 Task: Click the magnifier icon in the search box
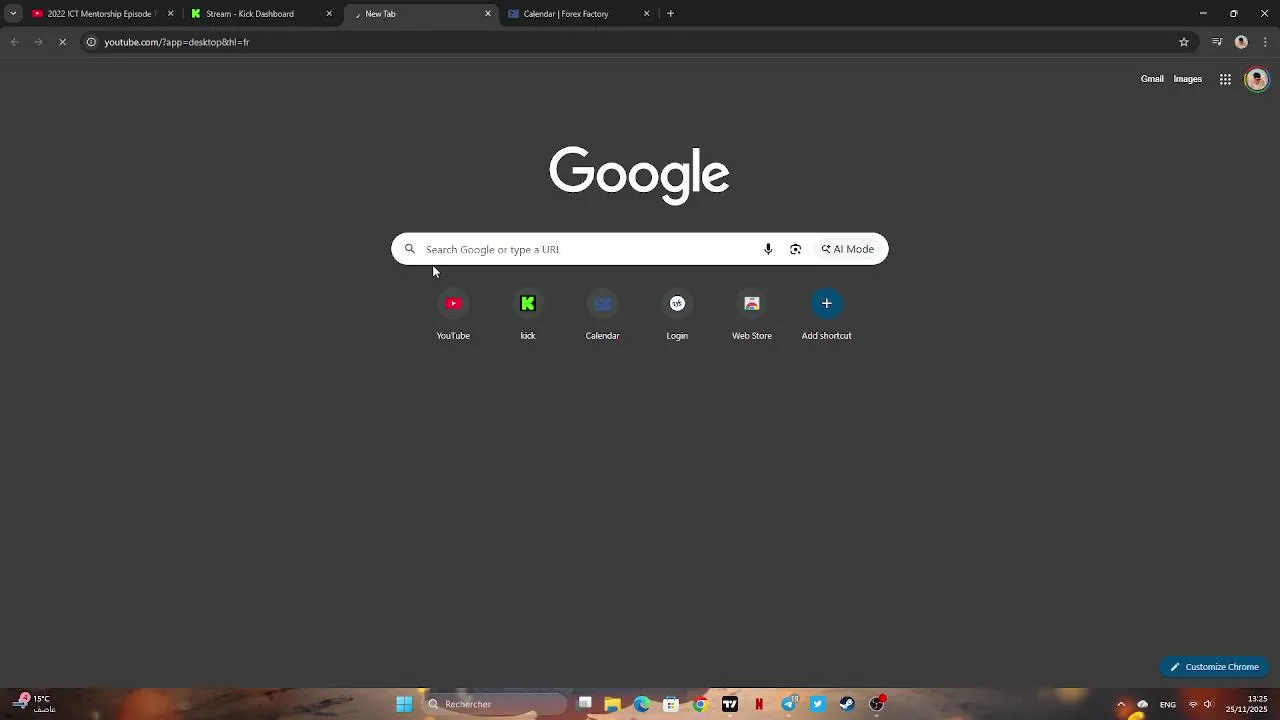click(x=409, y=249)
